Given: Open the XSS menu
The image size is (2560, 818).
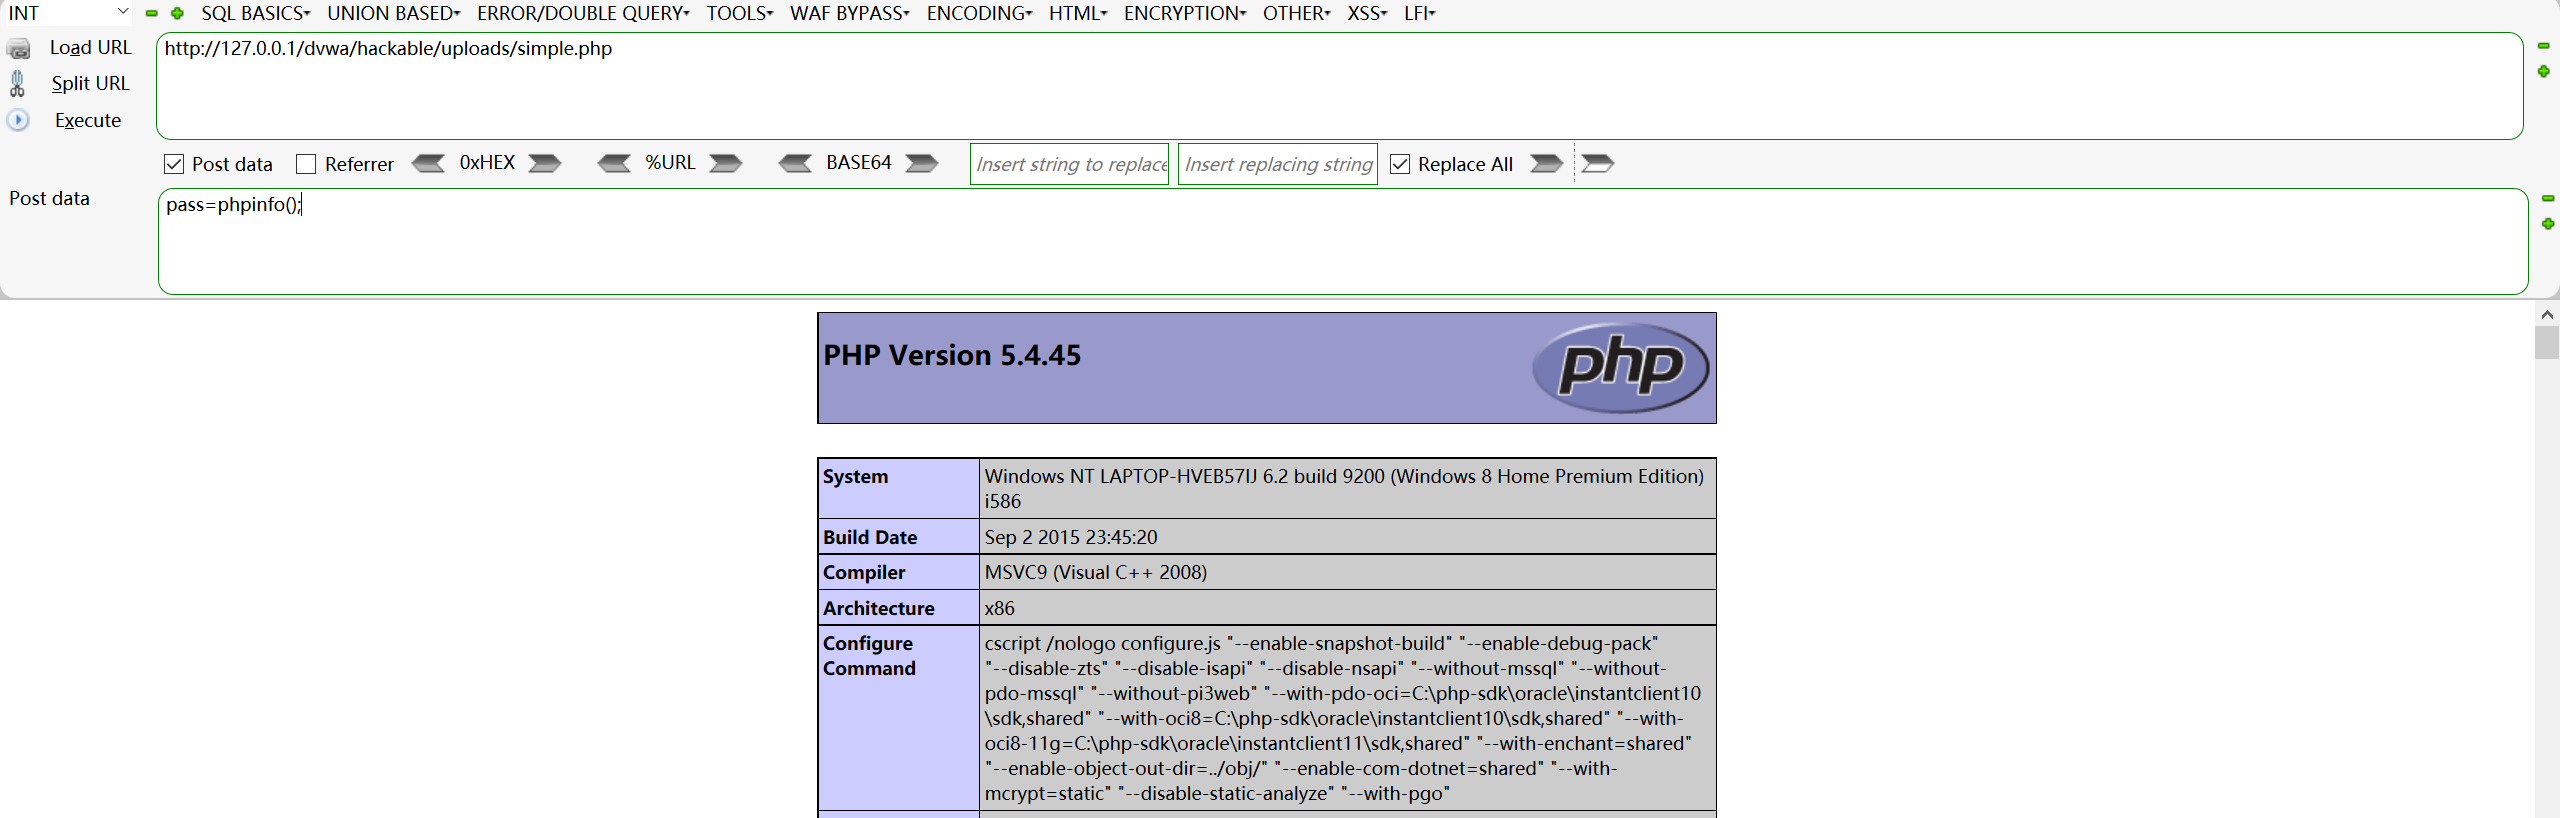Looking at the screenshot, I should click(1367, 13).
